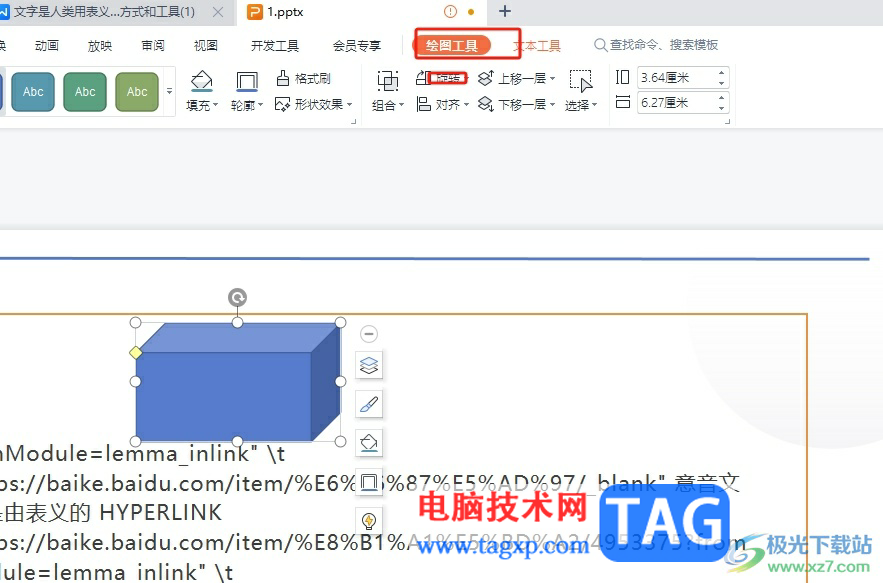Edit the shape width field 6.27厘米
Screen dimensions: 883x583
676,103
